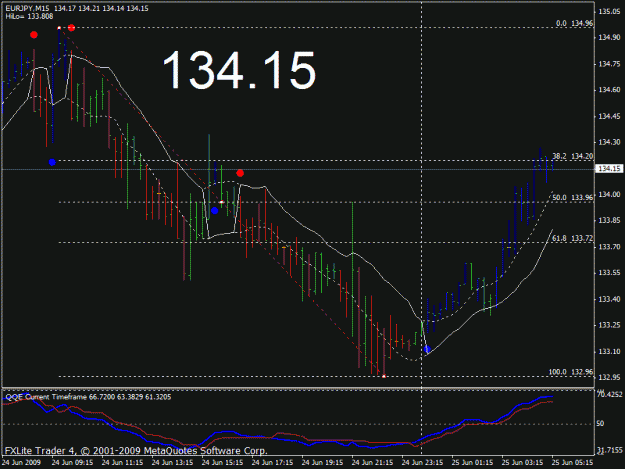Screen dimensions: 625x469
Task: Click 135.05 on the price scale
Action: click(609, 12)
